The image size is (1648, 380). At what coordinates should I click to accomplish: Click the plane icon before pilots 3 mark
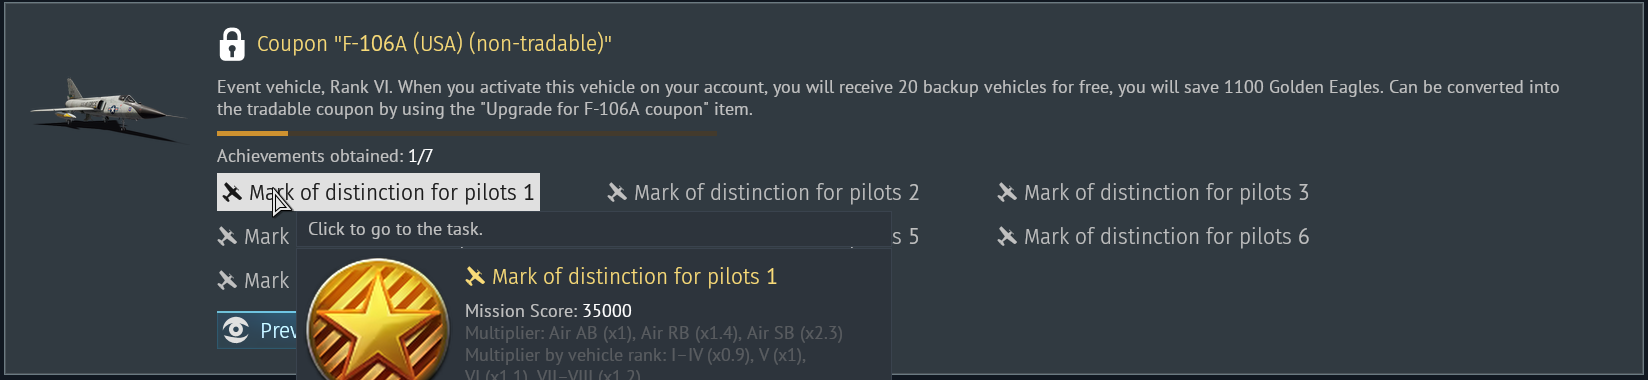pos(1007,192)
